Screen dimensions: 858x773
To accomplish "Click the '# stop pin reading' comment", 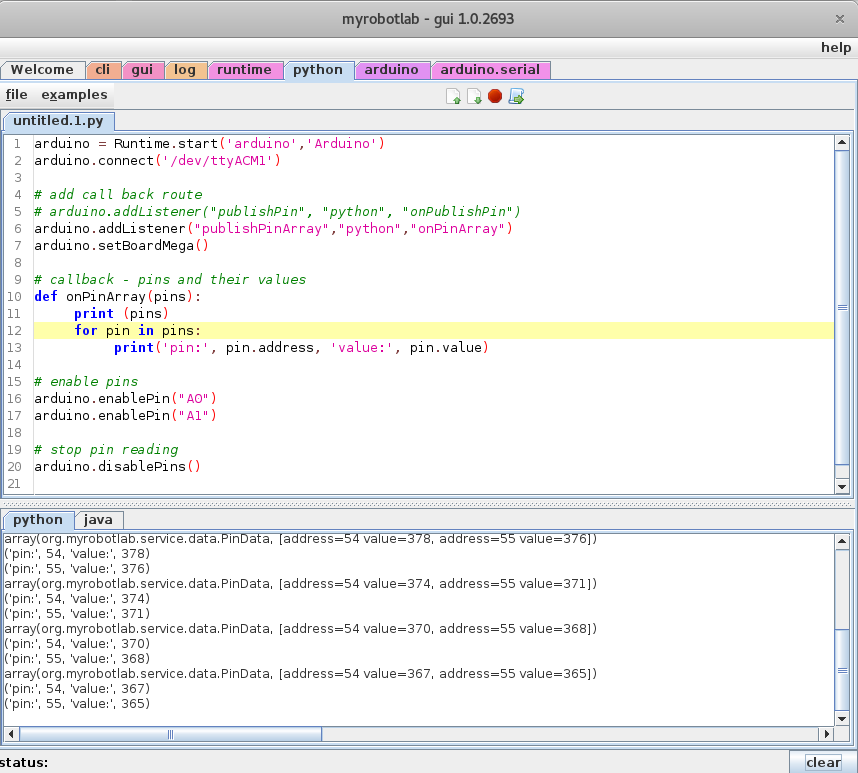I will [106, 449].
